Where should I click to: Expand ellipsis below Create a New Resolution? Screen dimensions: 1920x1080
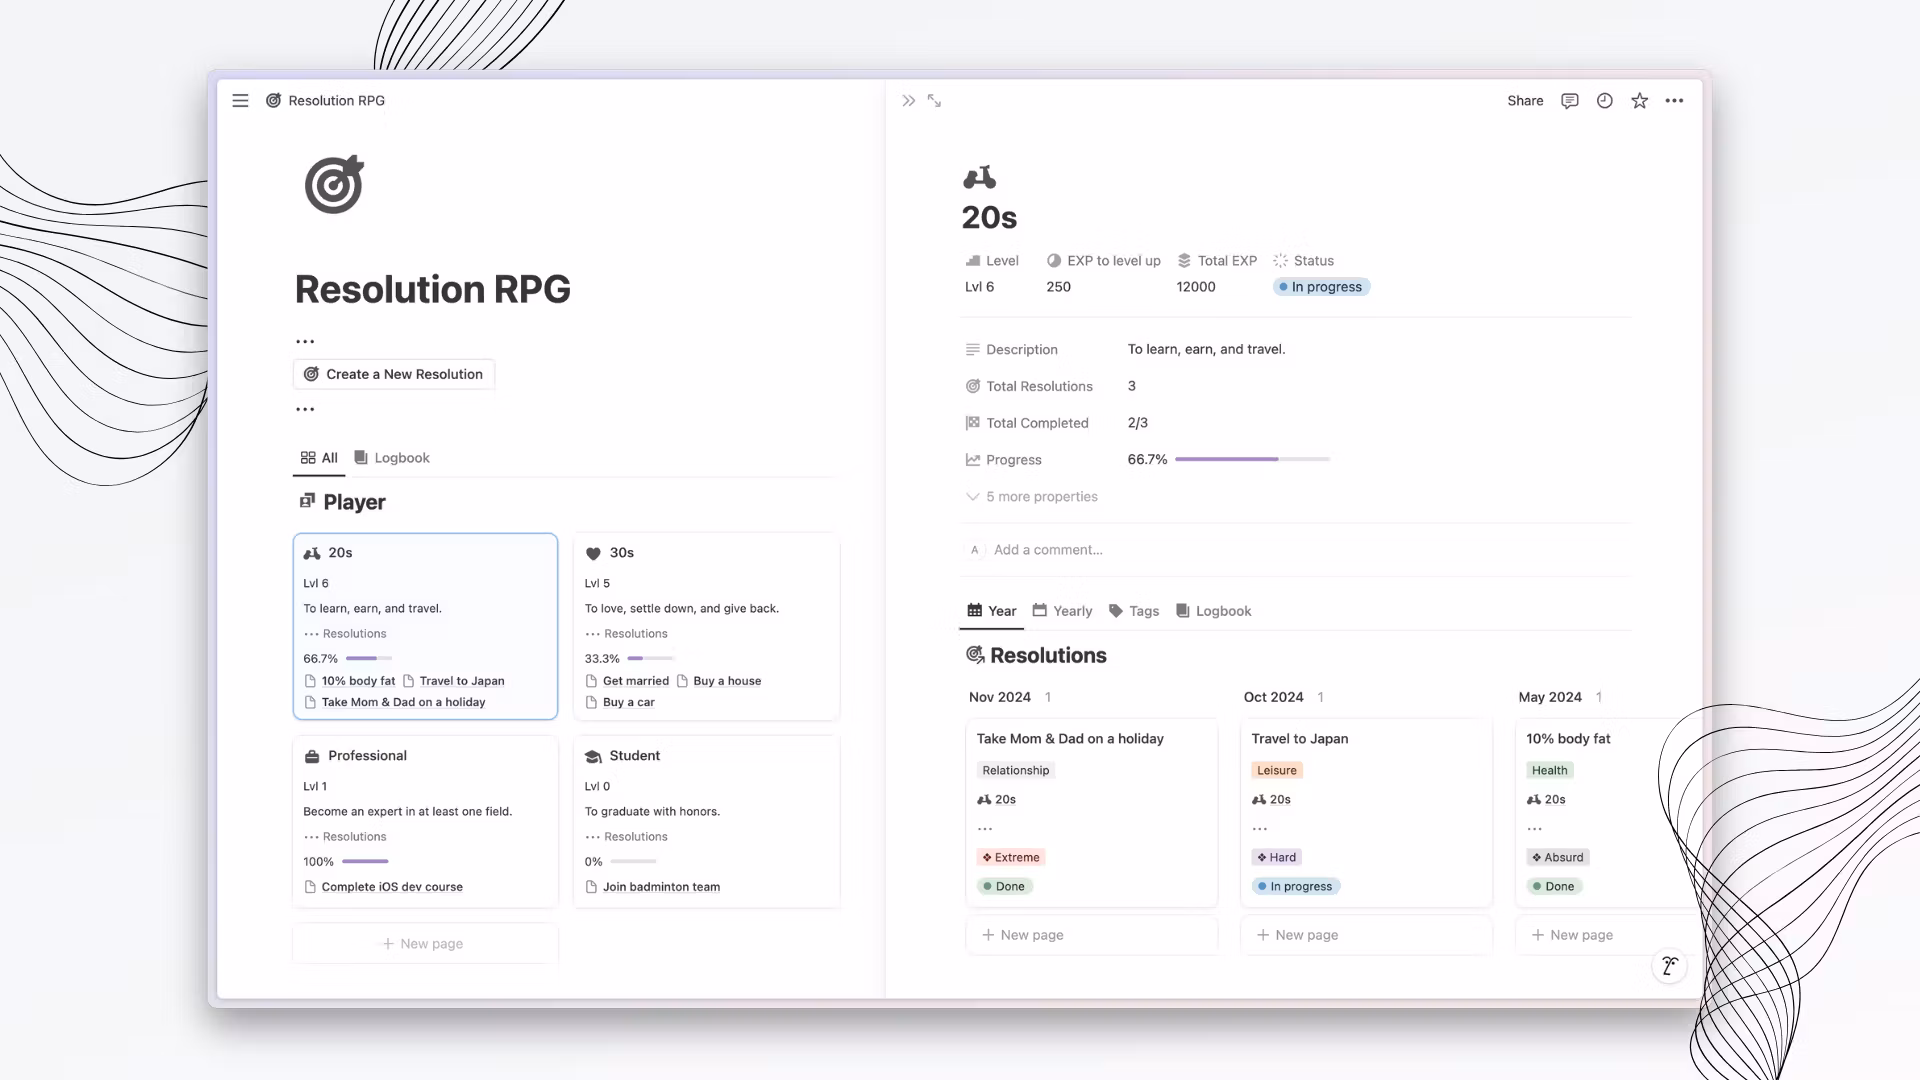pos(305,409)
